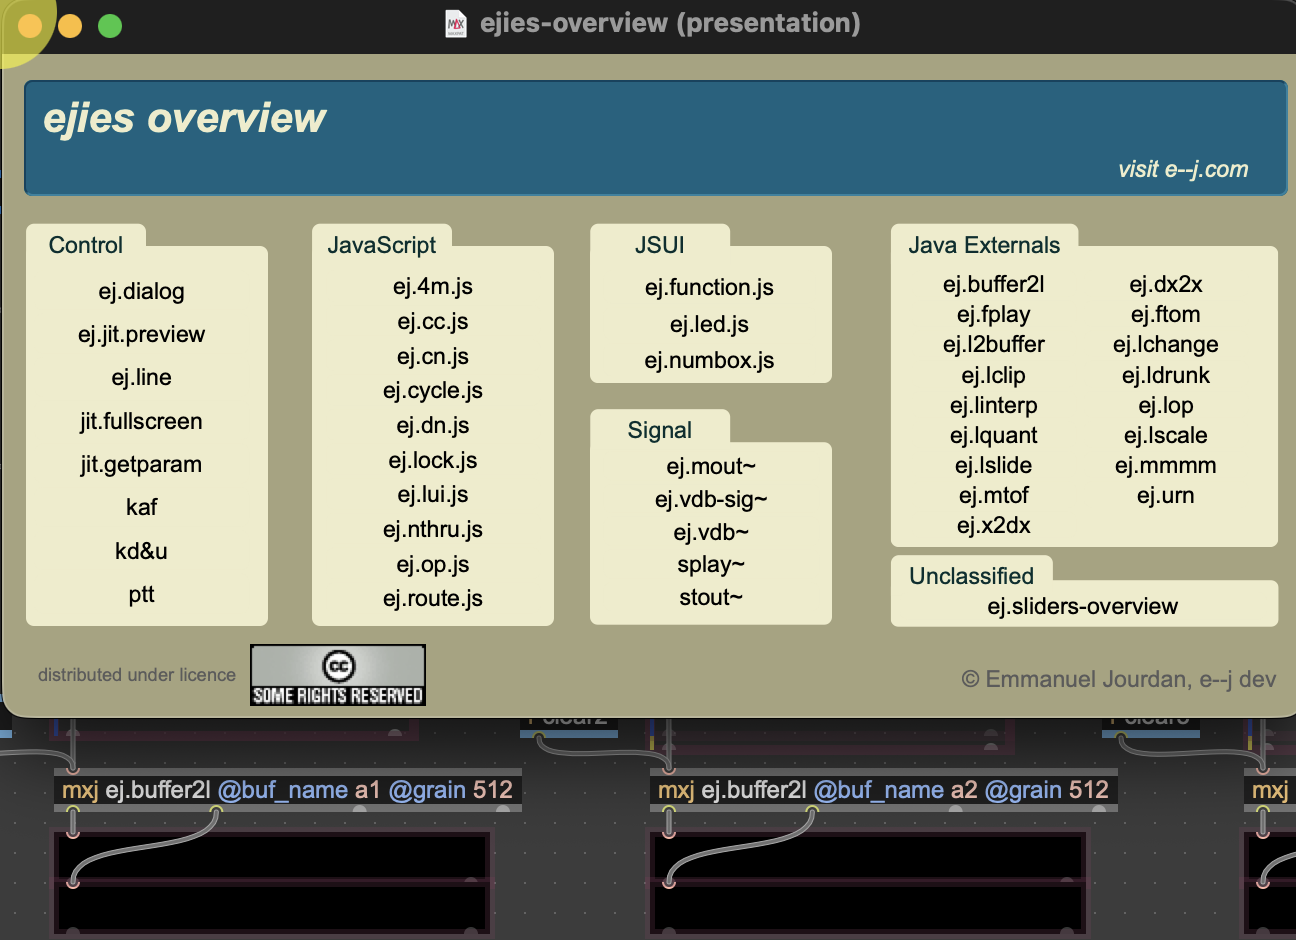
Task: Click the ej.urn Java external entry
Action: [x=1165, y=495]
